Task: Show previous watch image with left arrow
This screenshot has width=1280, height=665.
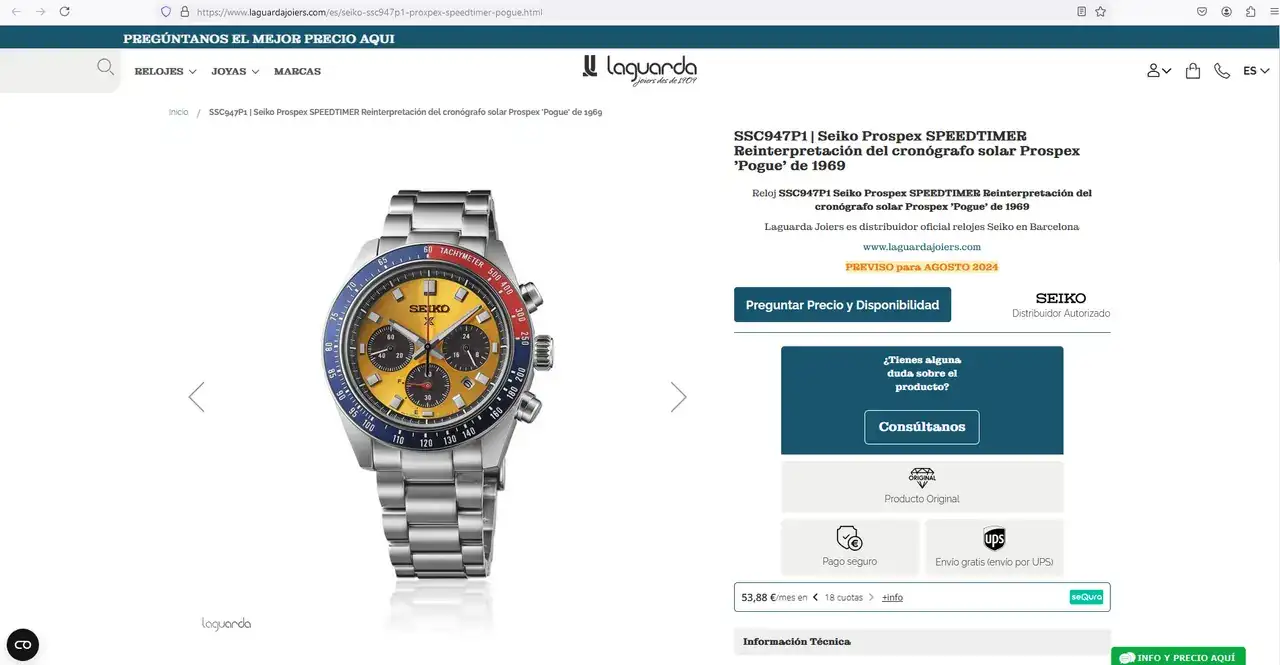Action: (x=196, y=397)
